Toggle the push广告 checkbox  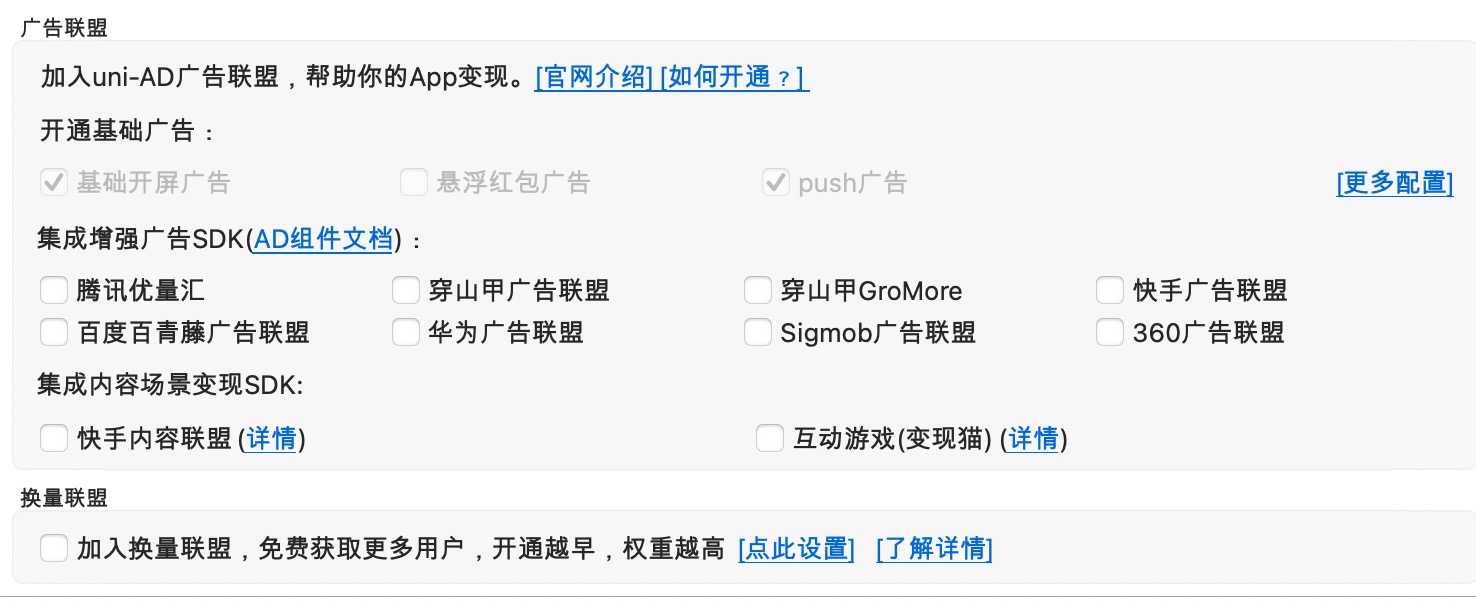click(x=776, y=182)
